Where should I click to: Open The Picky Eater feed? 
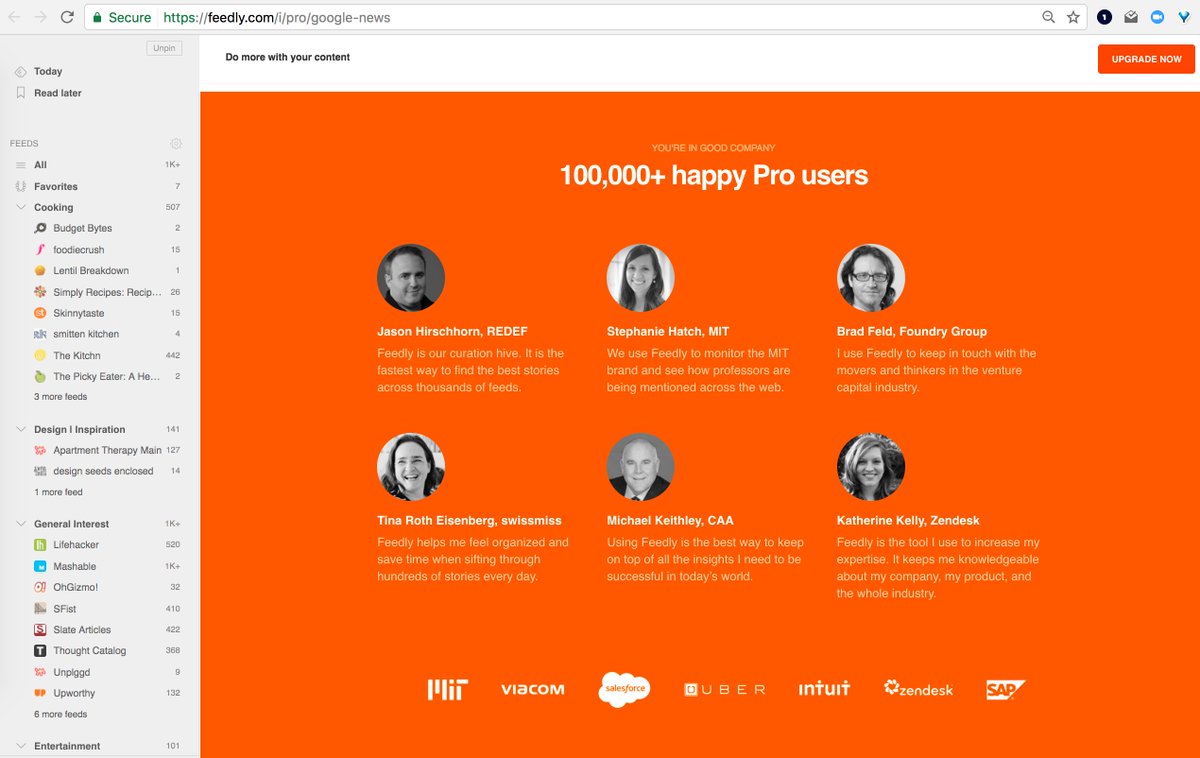[x=106, y=376]
